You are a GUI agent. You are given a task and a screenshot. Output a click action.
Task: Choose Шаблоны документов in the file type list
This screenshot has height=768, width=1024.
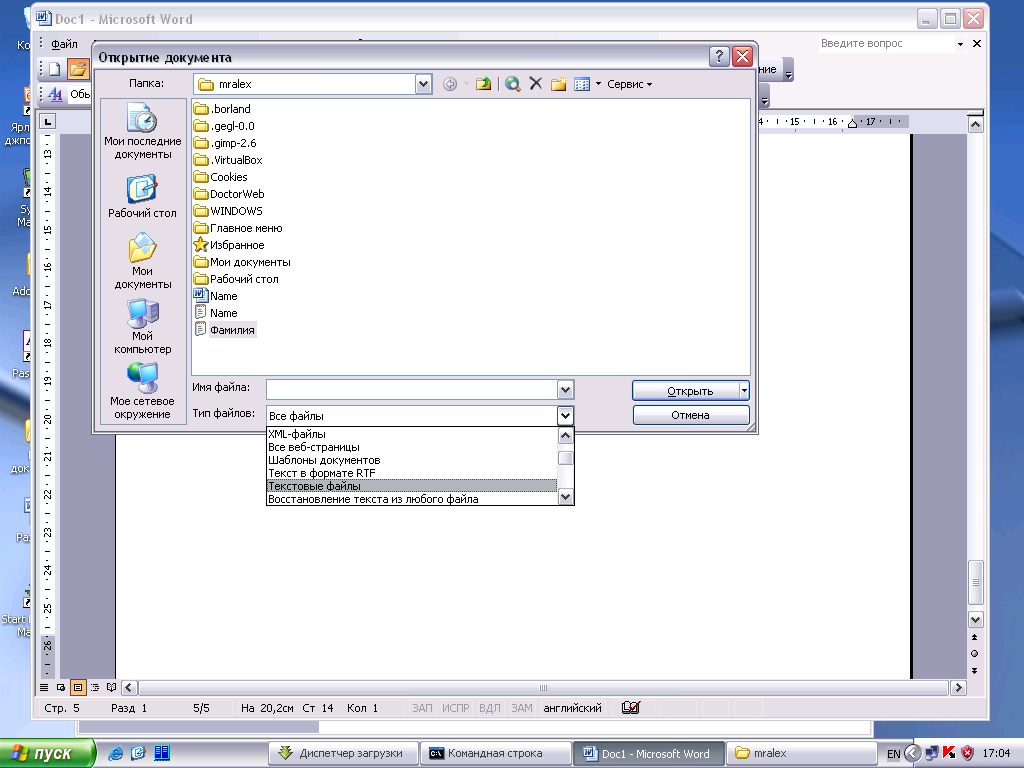coord(411,460)
